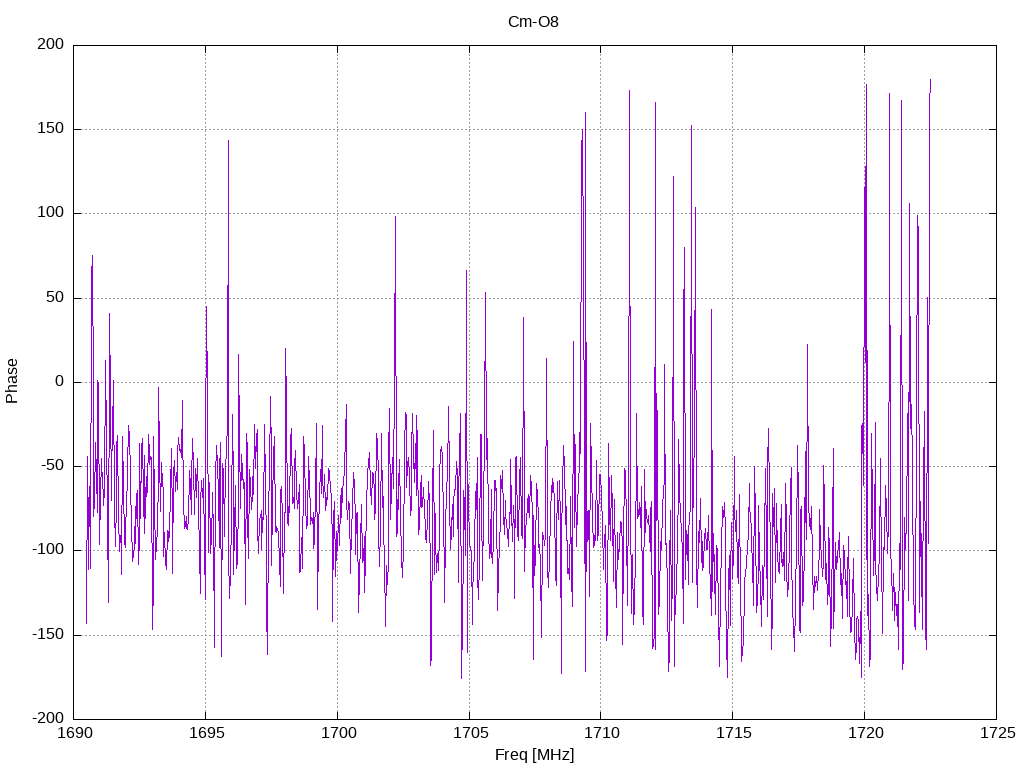Screen dimensions: 1024x768
Task: Click the plot title Cm-O8
Action: tap(533, 22)
